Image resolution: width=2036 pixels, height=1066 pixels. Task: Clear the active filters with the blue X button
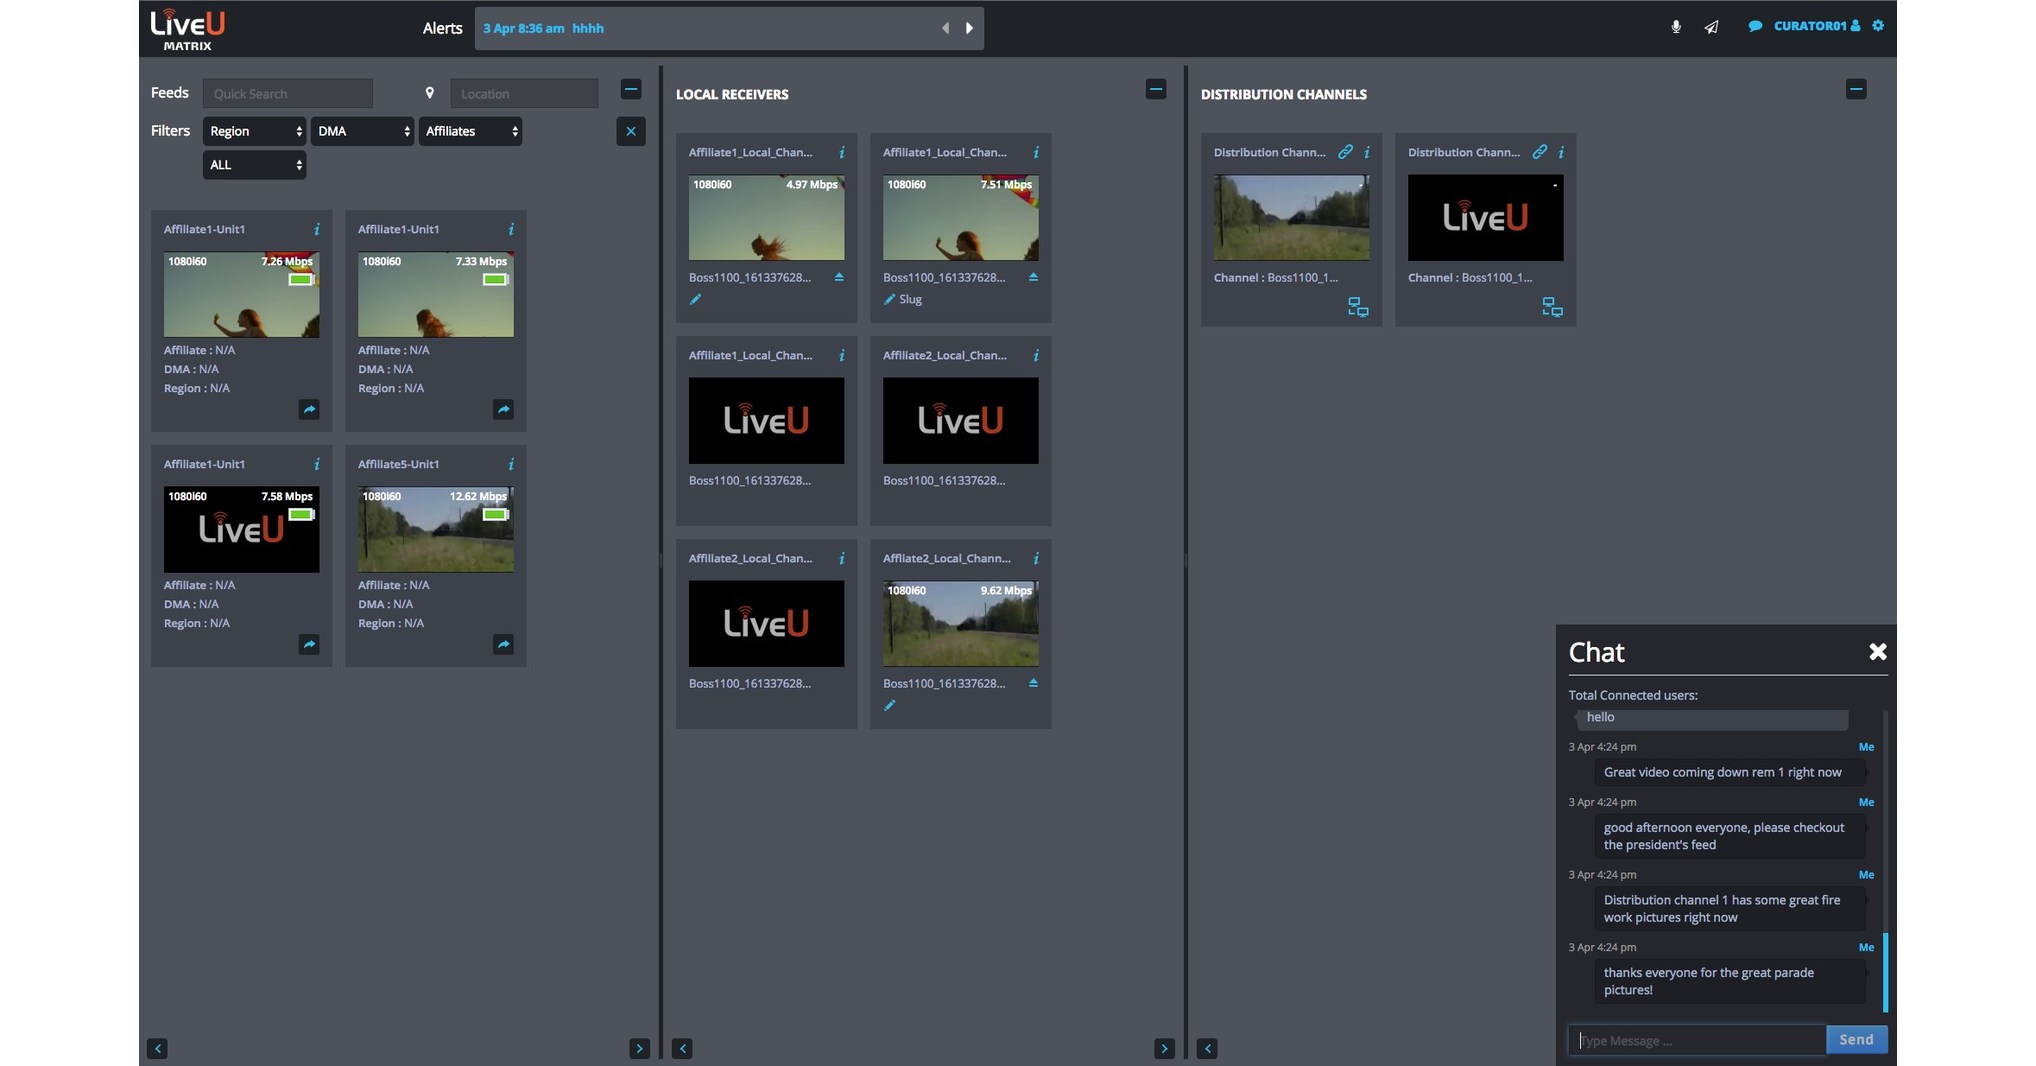[x=631, y=131]
